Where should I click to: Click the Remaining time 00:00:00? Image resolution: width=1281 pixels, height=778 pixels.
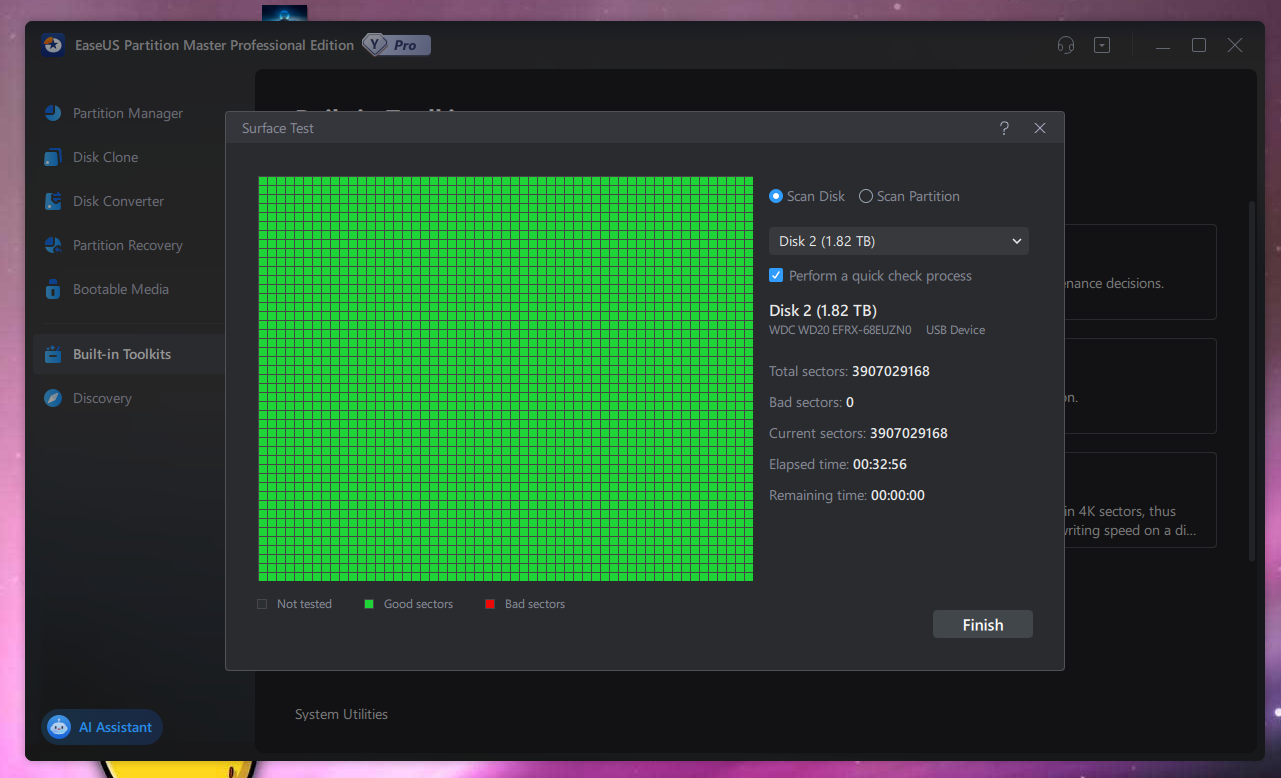click(898, 495)
